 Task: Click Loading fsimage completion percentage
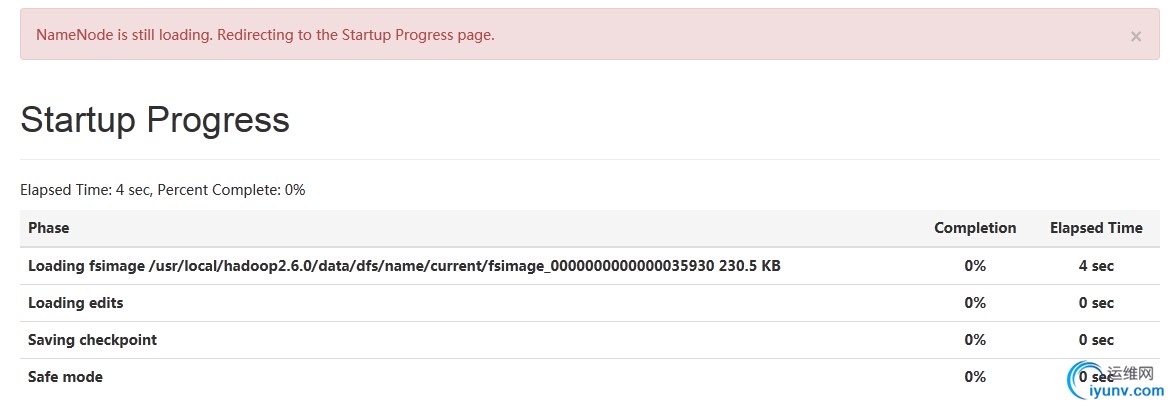[x=975, y=266]
